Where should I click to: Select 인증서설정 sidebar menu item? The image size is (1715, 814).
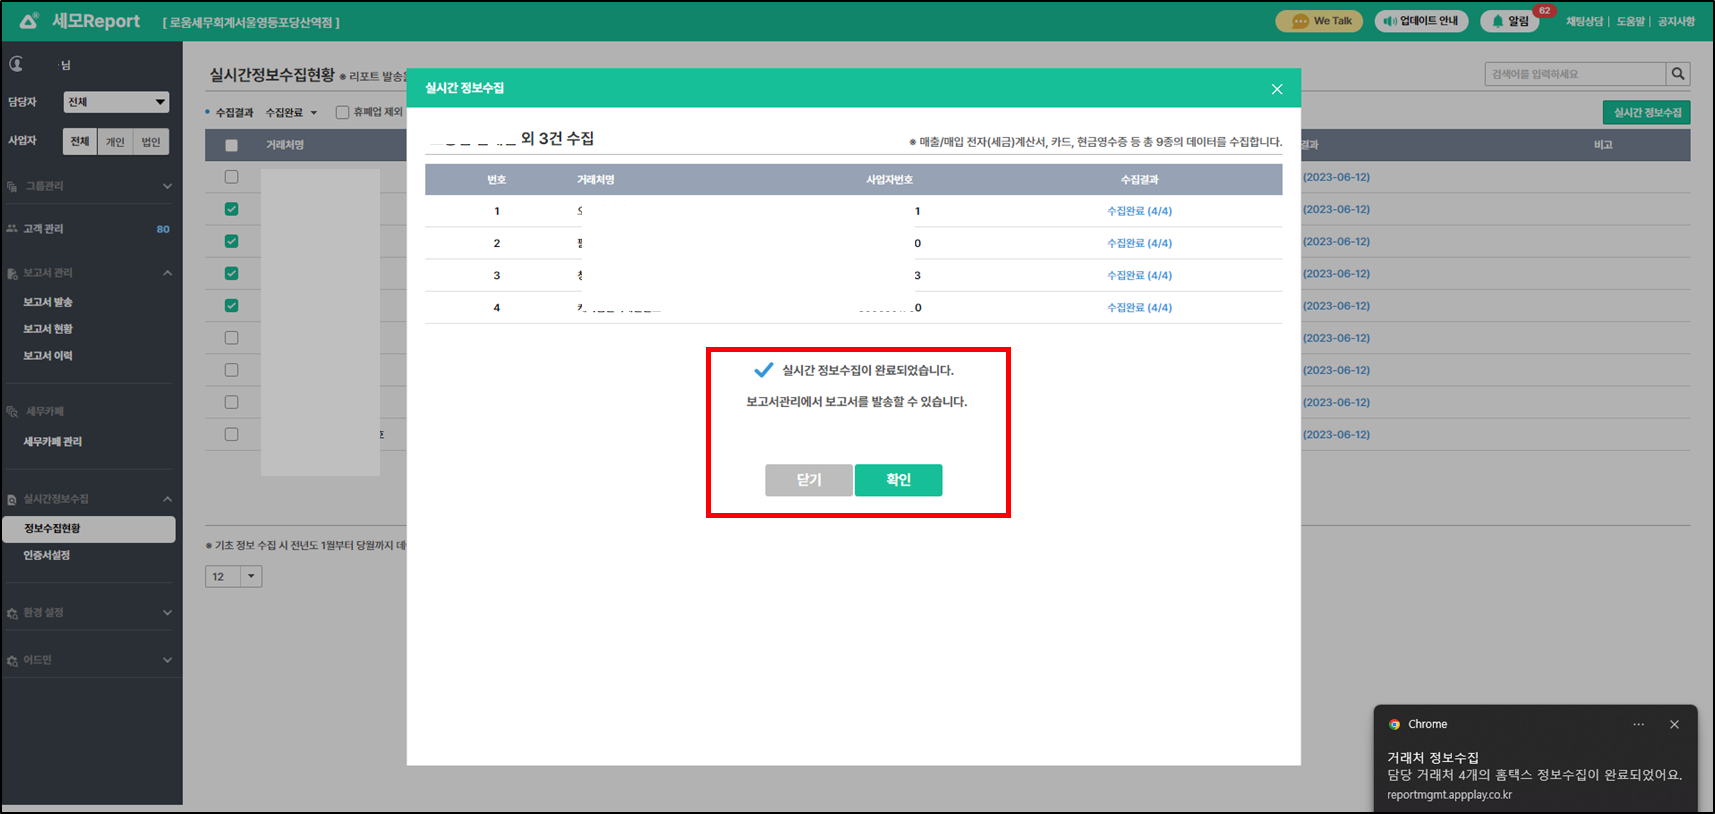click(47, 555)
